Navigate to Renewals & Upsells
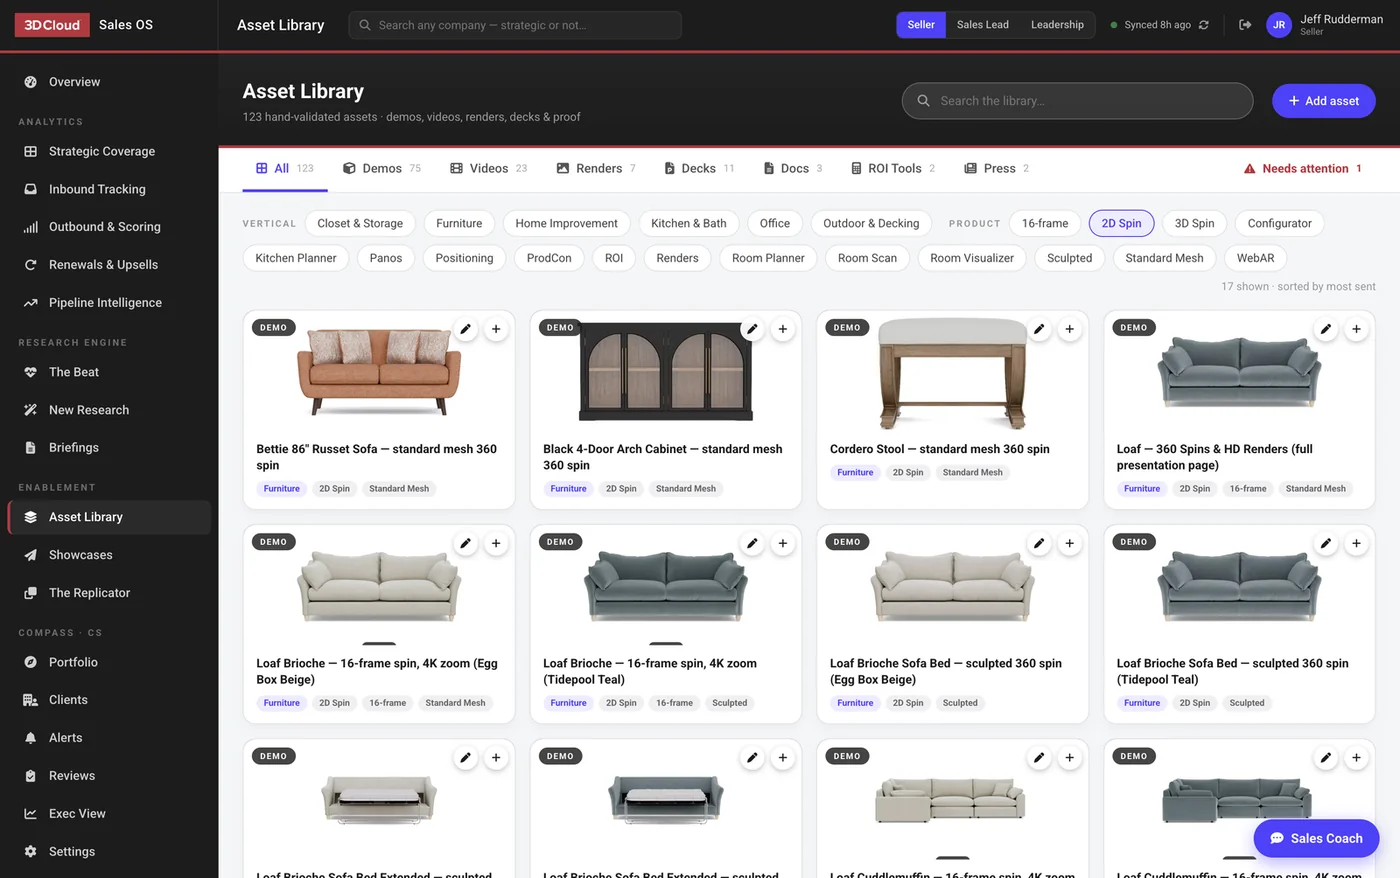Image resolution: width=1400 pixels, height=878 pixels. [x=109, y=265]
